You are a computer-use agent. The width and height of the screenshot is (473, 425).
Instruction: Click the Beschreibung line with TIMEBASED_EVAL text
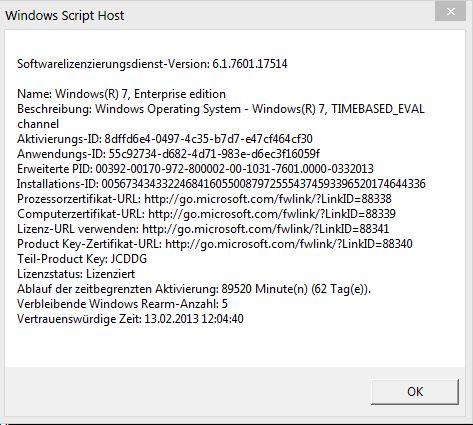221,109
